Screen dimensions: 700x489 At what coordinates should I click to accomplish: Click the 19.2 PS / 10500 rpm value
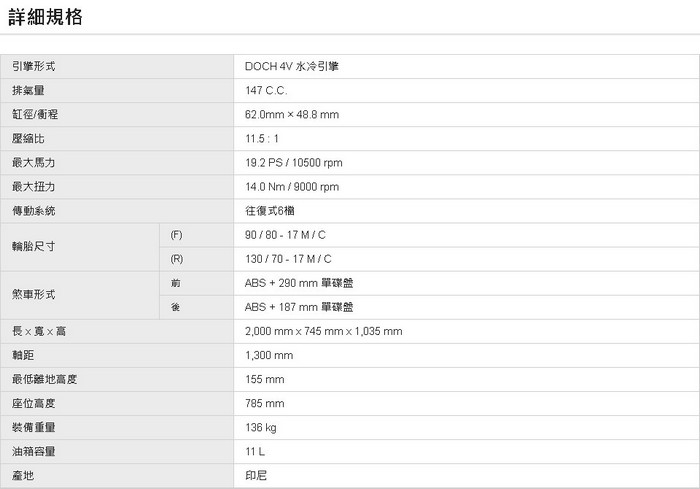(294, 163)
